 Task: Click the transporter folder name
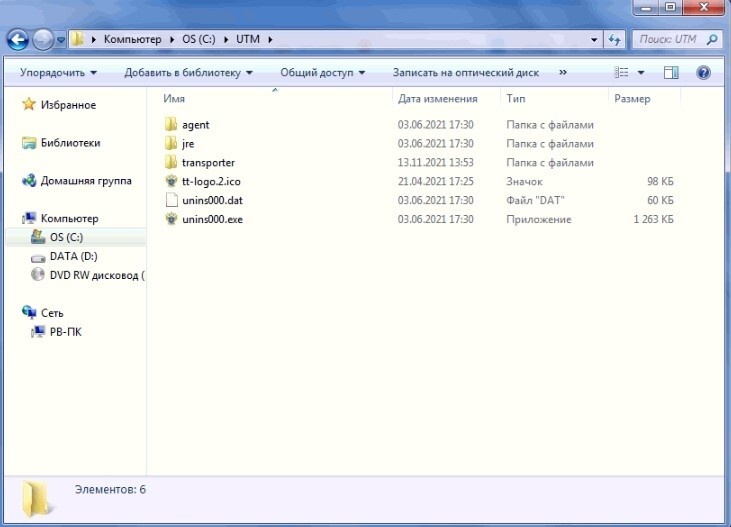point(208,163)
